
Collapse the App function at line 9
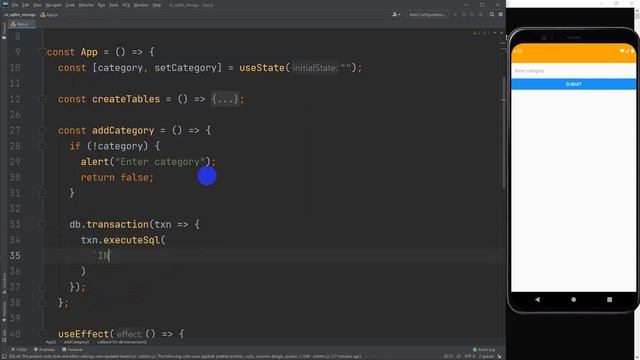42,52
